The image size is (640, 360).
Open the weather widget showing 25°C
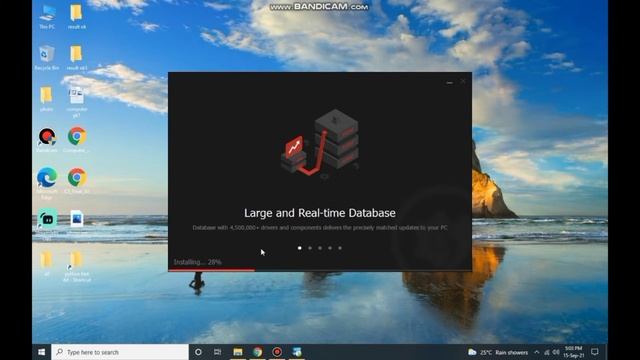[498, 352]
